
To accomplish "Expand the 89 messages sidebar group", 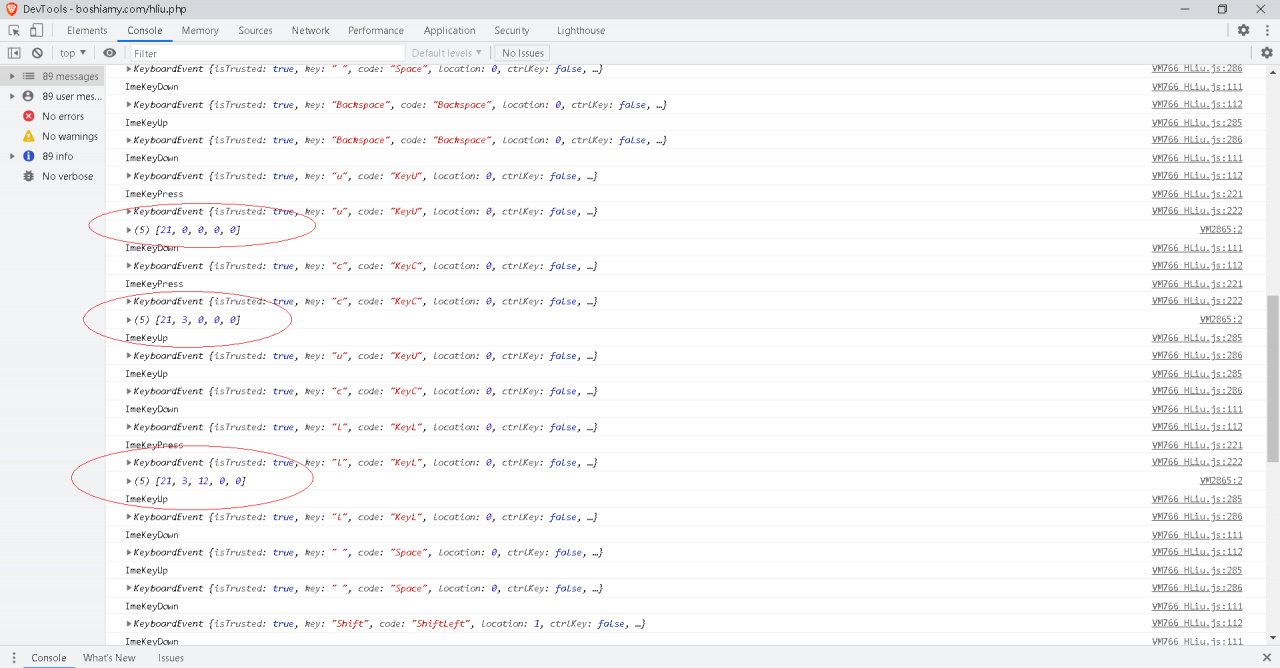I will click(x=12, y=76).
